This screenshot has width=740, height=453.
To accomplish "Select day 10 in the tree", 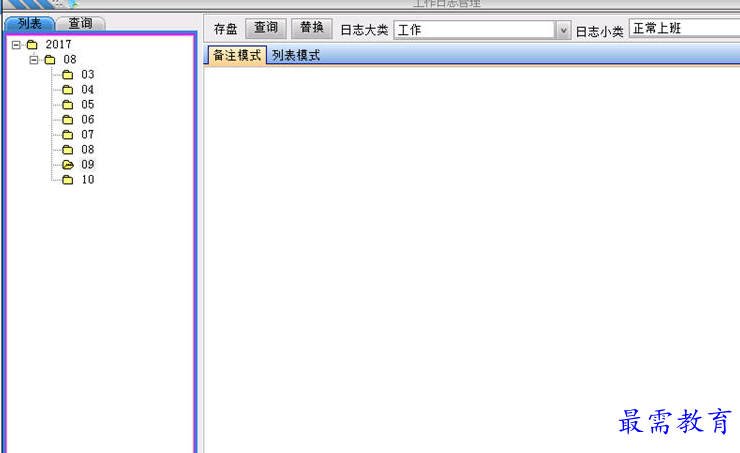I will (x=88, y=180).
